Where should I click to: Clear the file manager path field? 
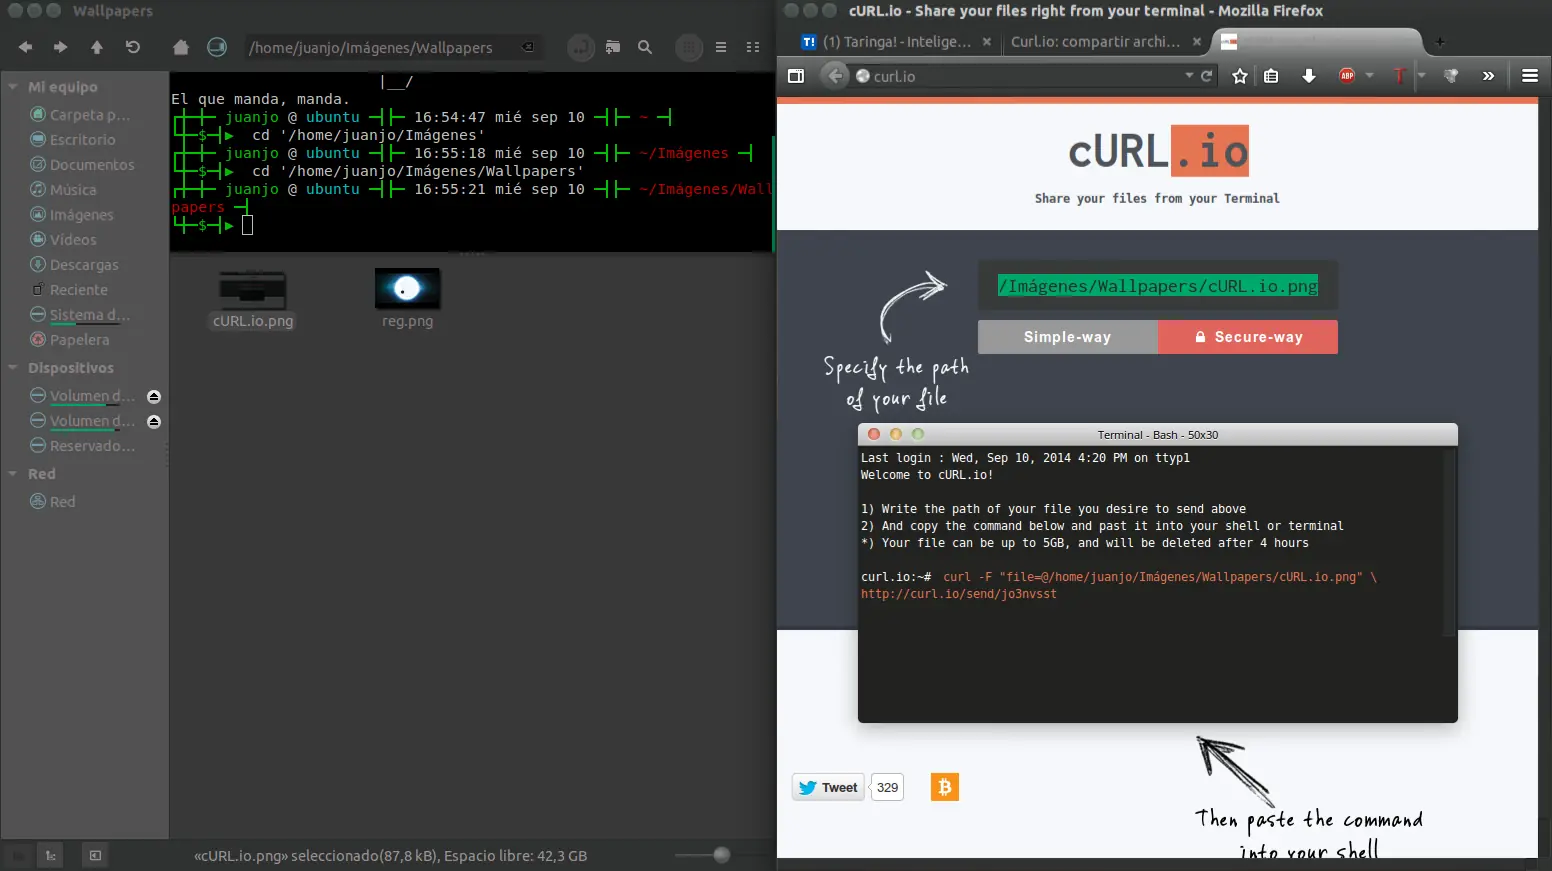528,47
